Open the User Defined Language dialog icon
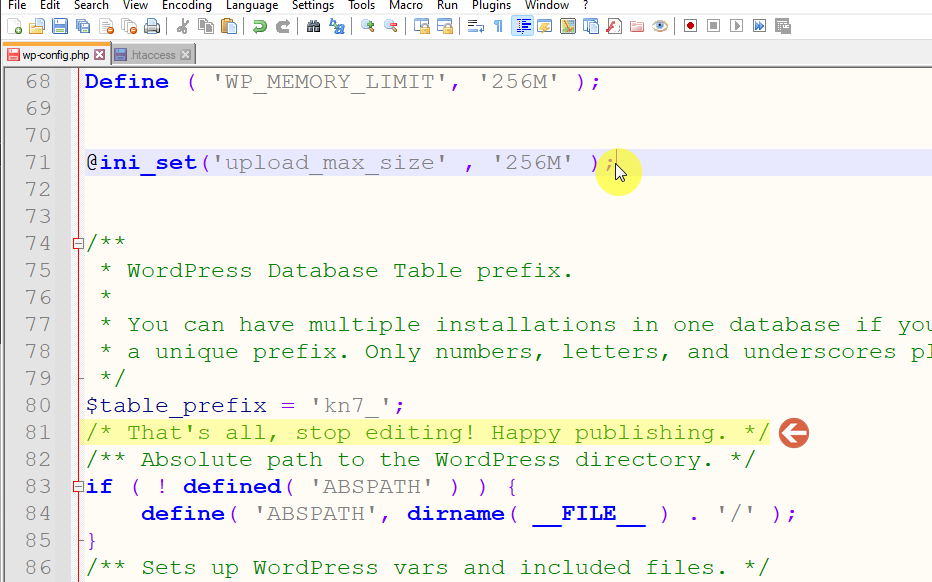The image size is (932, 582). [544, 26]
